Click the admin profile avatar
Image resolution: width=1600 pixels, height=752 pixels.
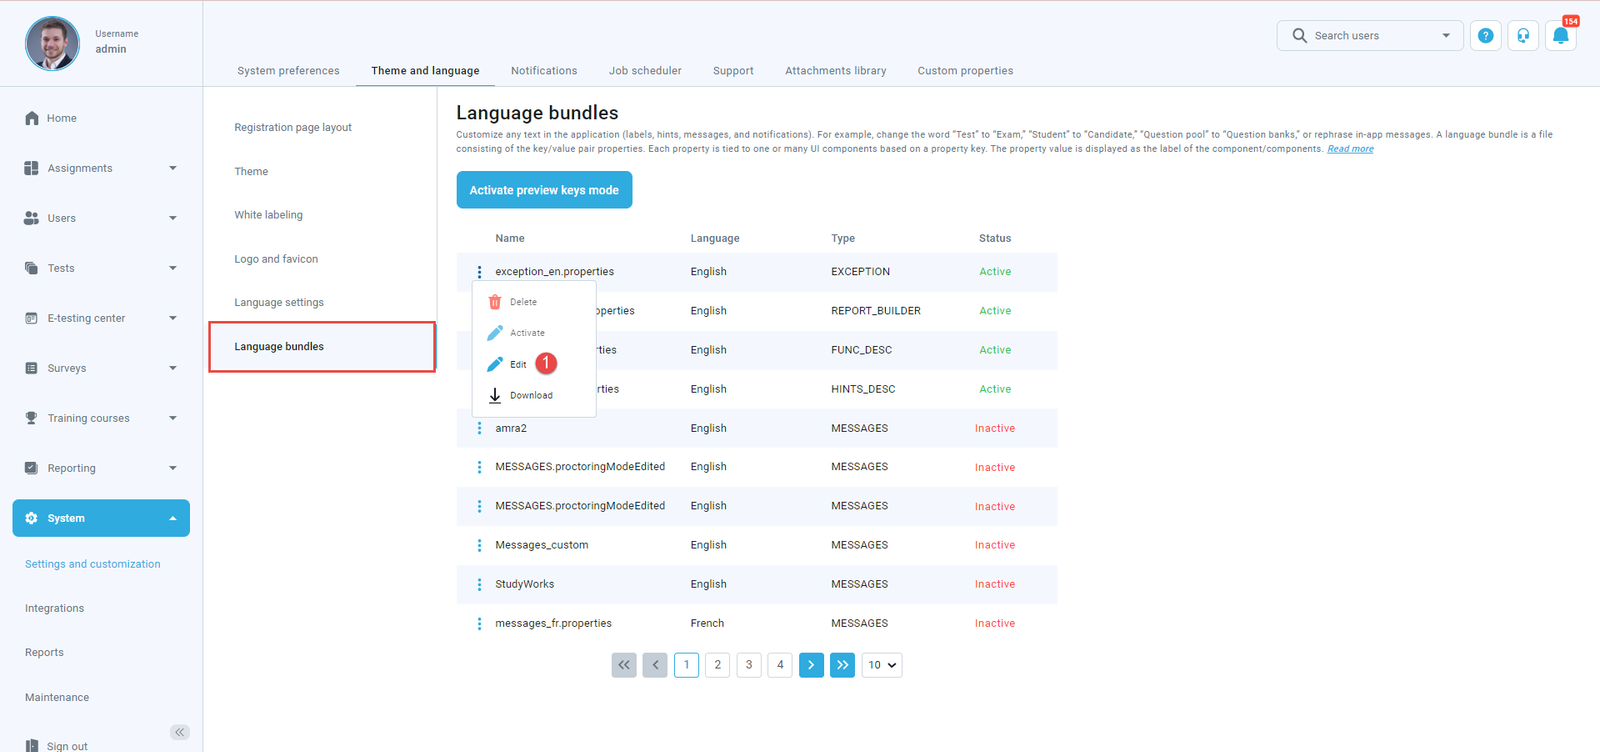click(x=52, y=43)
